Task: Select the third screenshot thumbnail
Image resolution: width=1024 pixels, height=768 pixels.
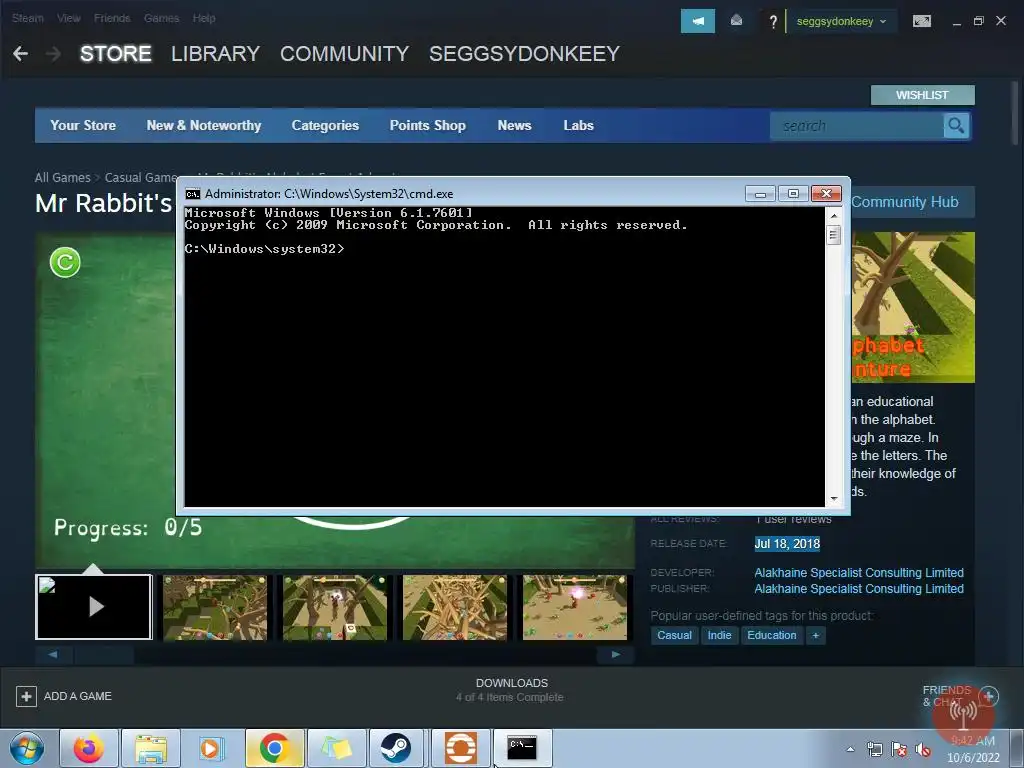Action: tap(335, 607)
